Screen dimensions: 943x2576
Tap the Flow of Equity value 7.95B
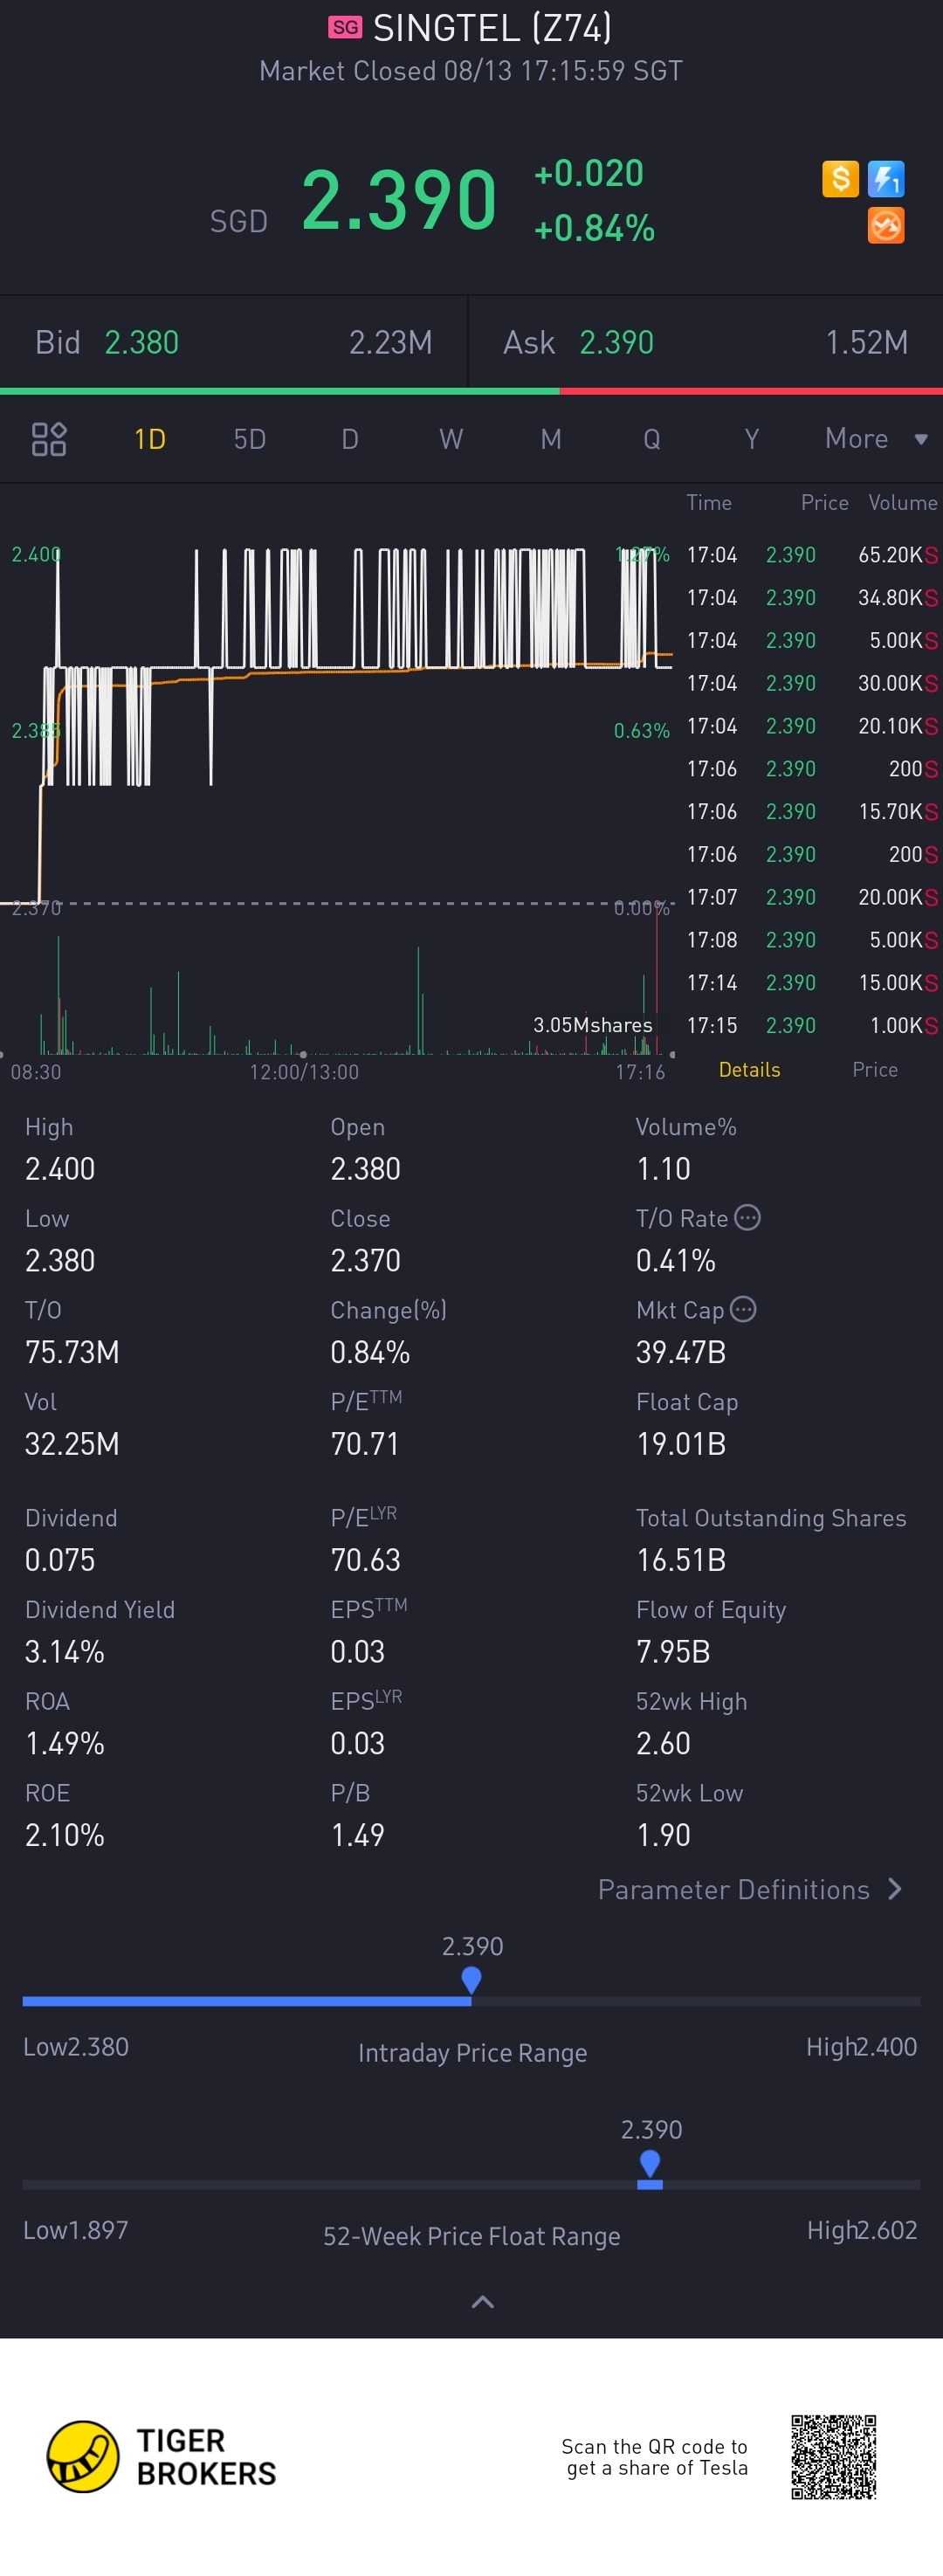click(x=673, y=1651)
